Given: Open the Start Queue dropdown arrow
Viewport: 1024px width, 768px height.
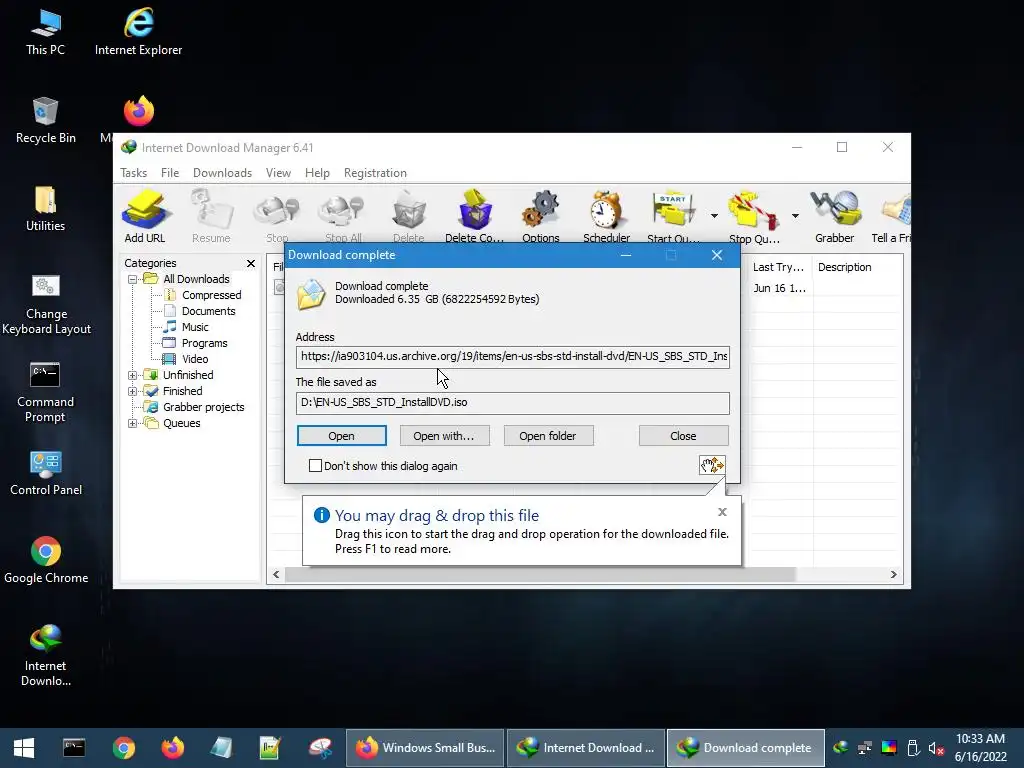Looking at the screenshot, I should (x=714, y=216).
